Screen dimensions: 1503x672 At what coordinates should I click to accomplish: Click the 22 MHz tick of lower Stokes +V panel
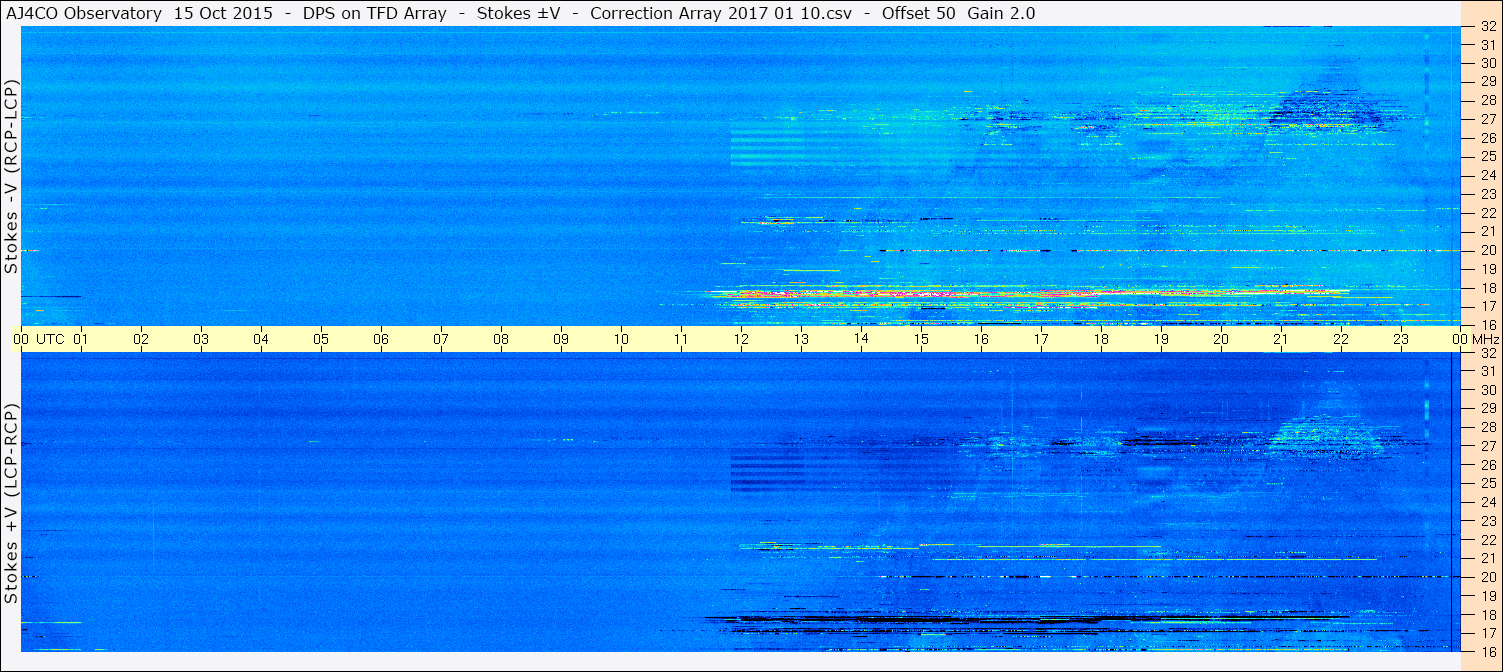[x=1488, y=540]
